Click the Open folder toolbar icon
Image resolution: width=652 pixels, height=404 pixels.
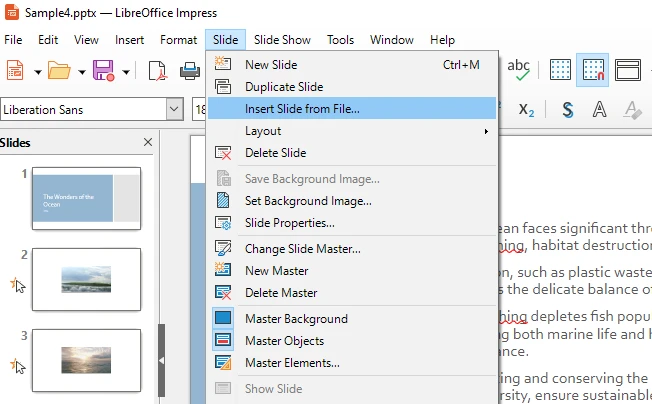point(59,70)
